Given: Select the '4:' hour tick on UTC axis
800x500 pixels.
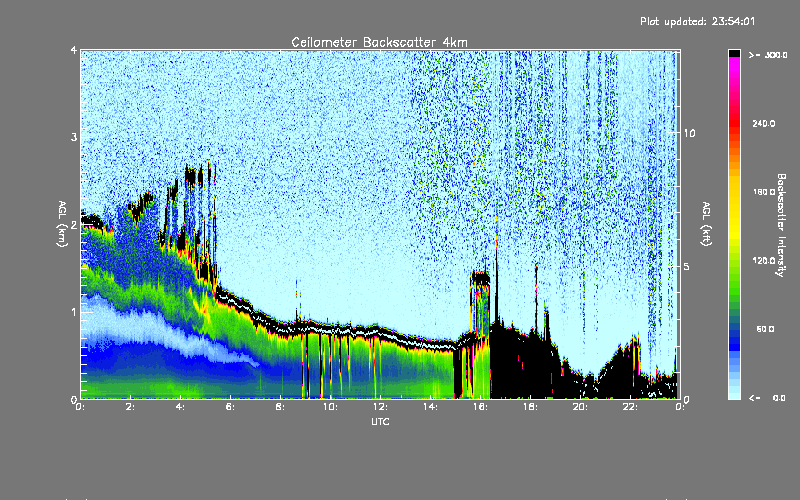Looking at the screenshot, I should pos(181,407).
